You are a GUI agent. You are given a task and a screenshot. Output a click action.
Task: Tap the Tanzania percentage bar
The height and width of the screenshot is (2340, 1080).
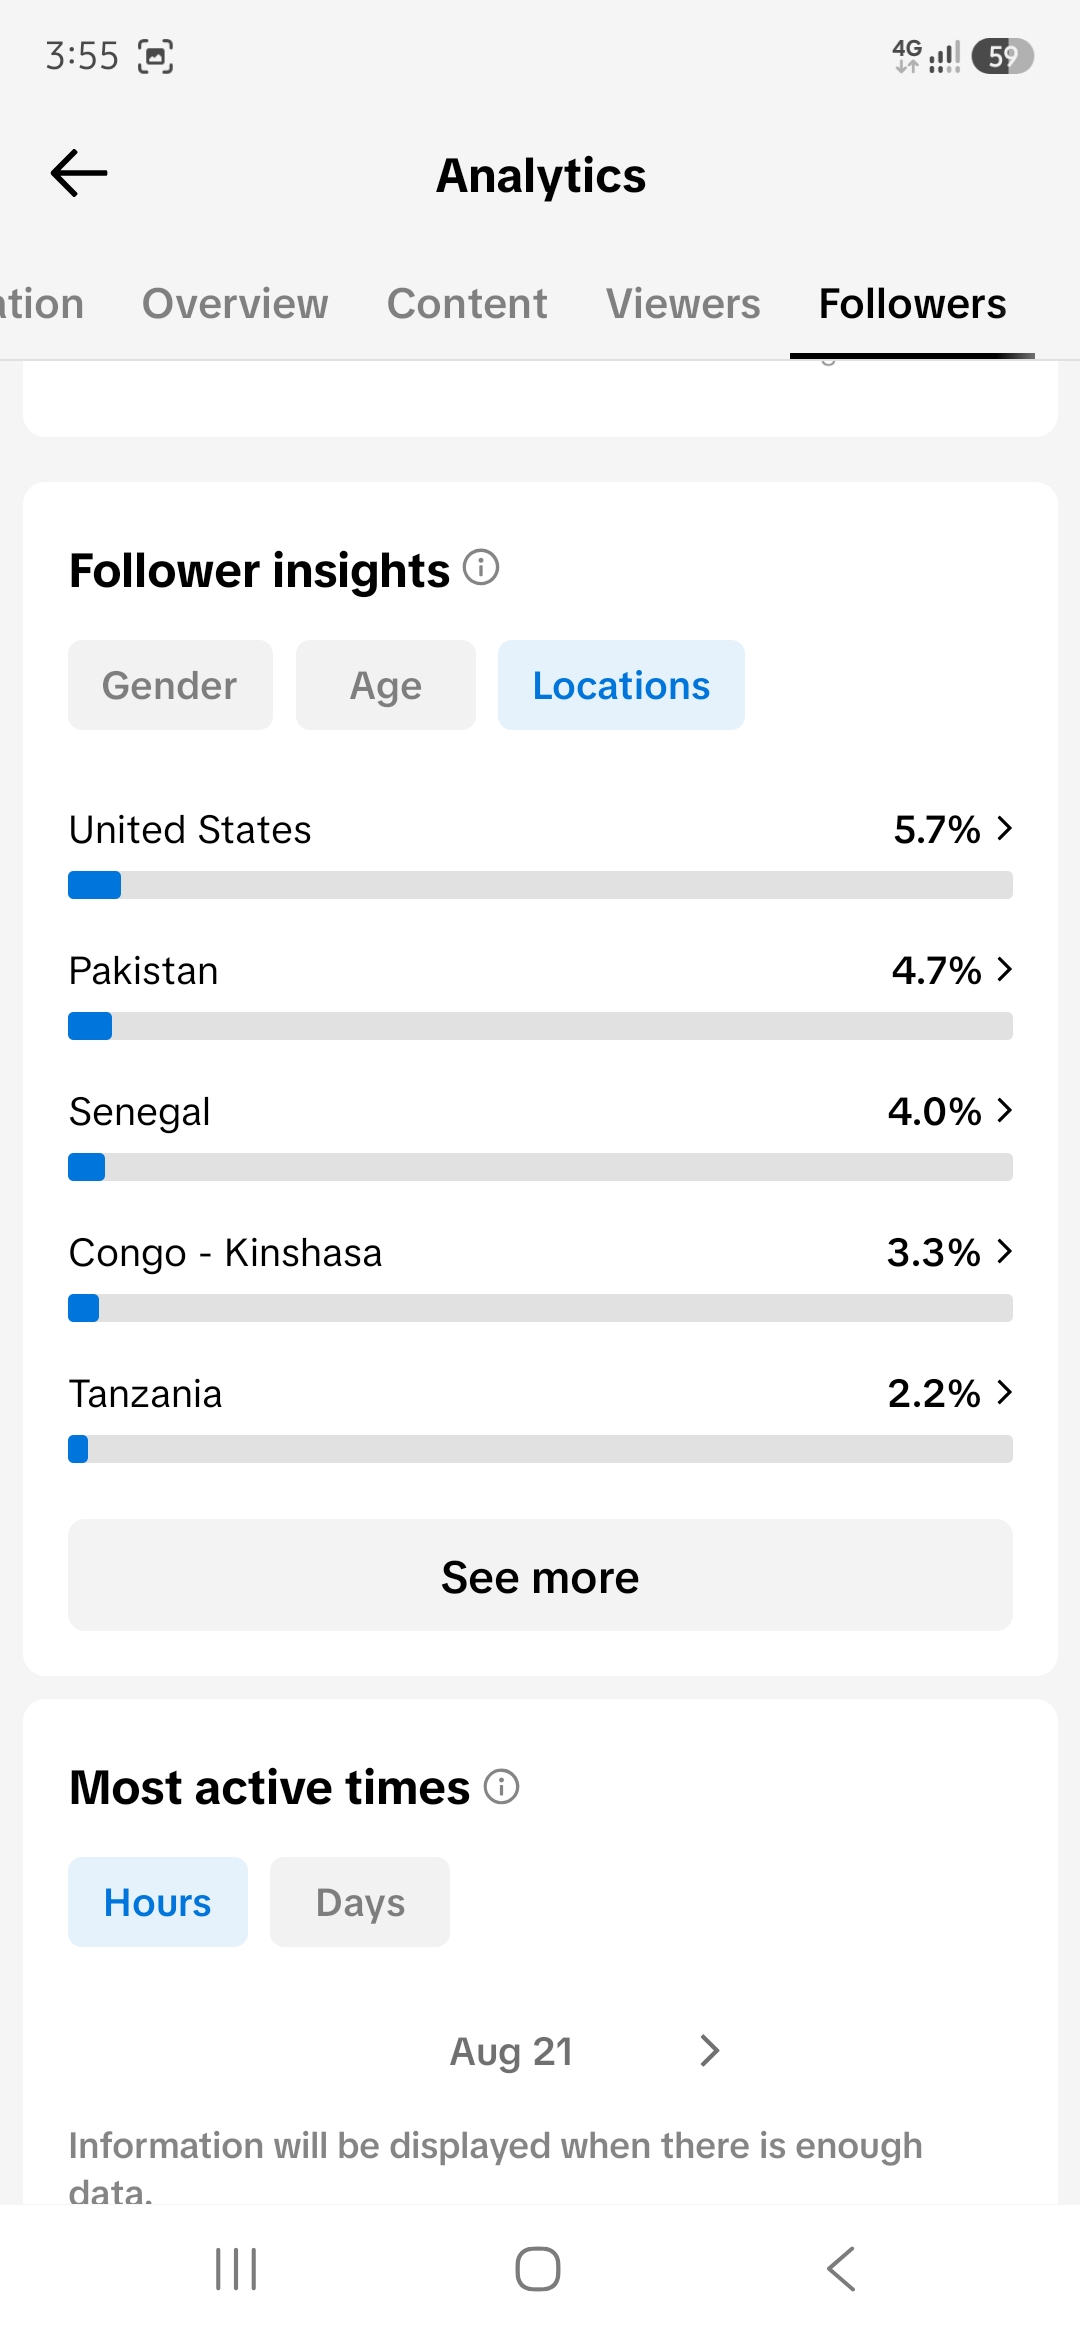540,1449
